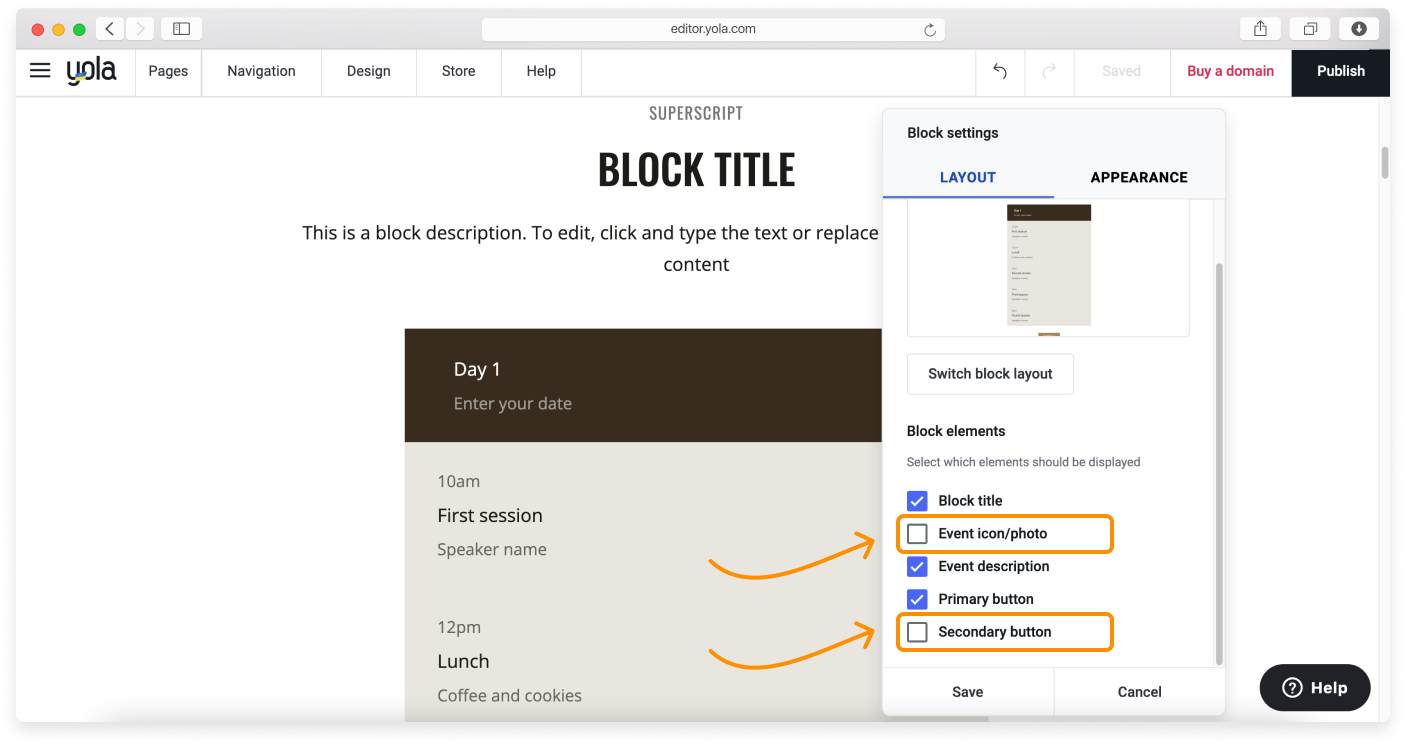The width and height of the screenshot is (1406, 746).
Task: Click the block layout thumbnail preview
Action: [x=1048, y=267]
